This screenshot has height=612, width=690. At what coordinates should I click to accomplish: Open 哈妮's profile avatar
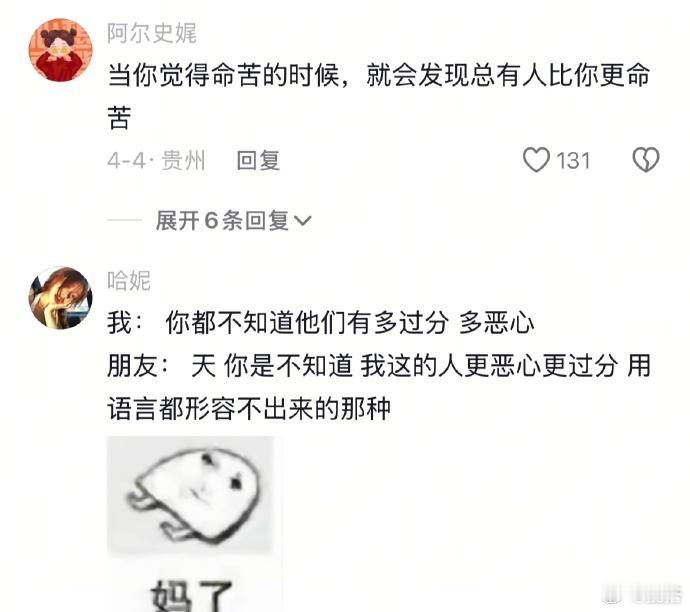point(61,297)
